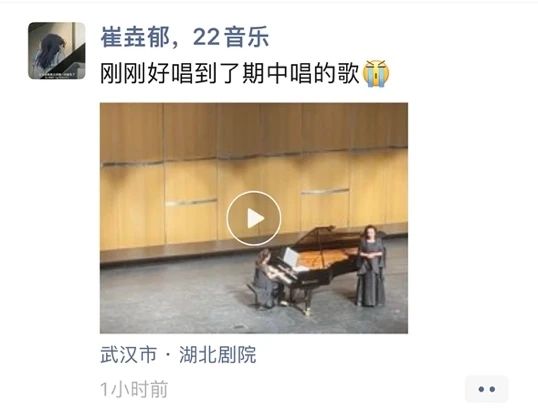Select the post text 刚刚好唱到了期中唱的歌
538x411 pixels.
pyautogui.click(x=230, y=73)
